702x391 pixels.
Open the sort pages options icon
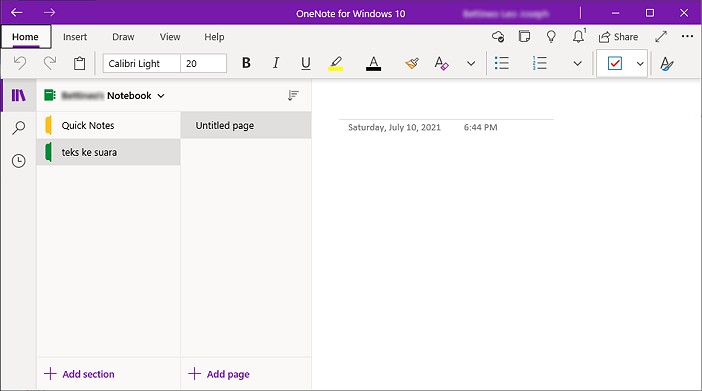tap(293, 95)
